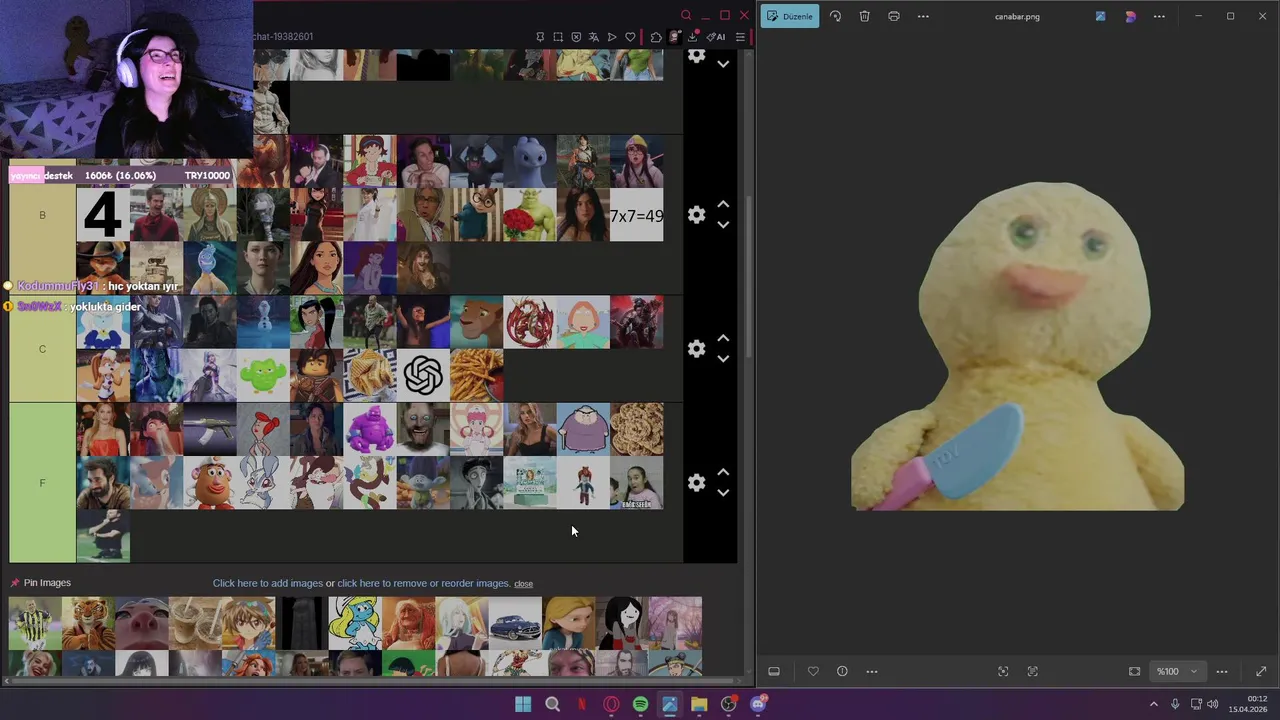Move tier F row down

click(723, 493)
